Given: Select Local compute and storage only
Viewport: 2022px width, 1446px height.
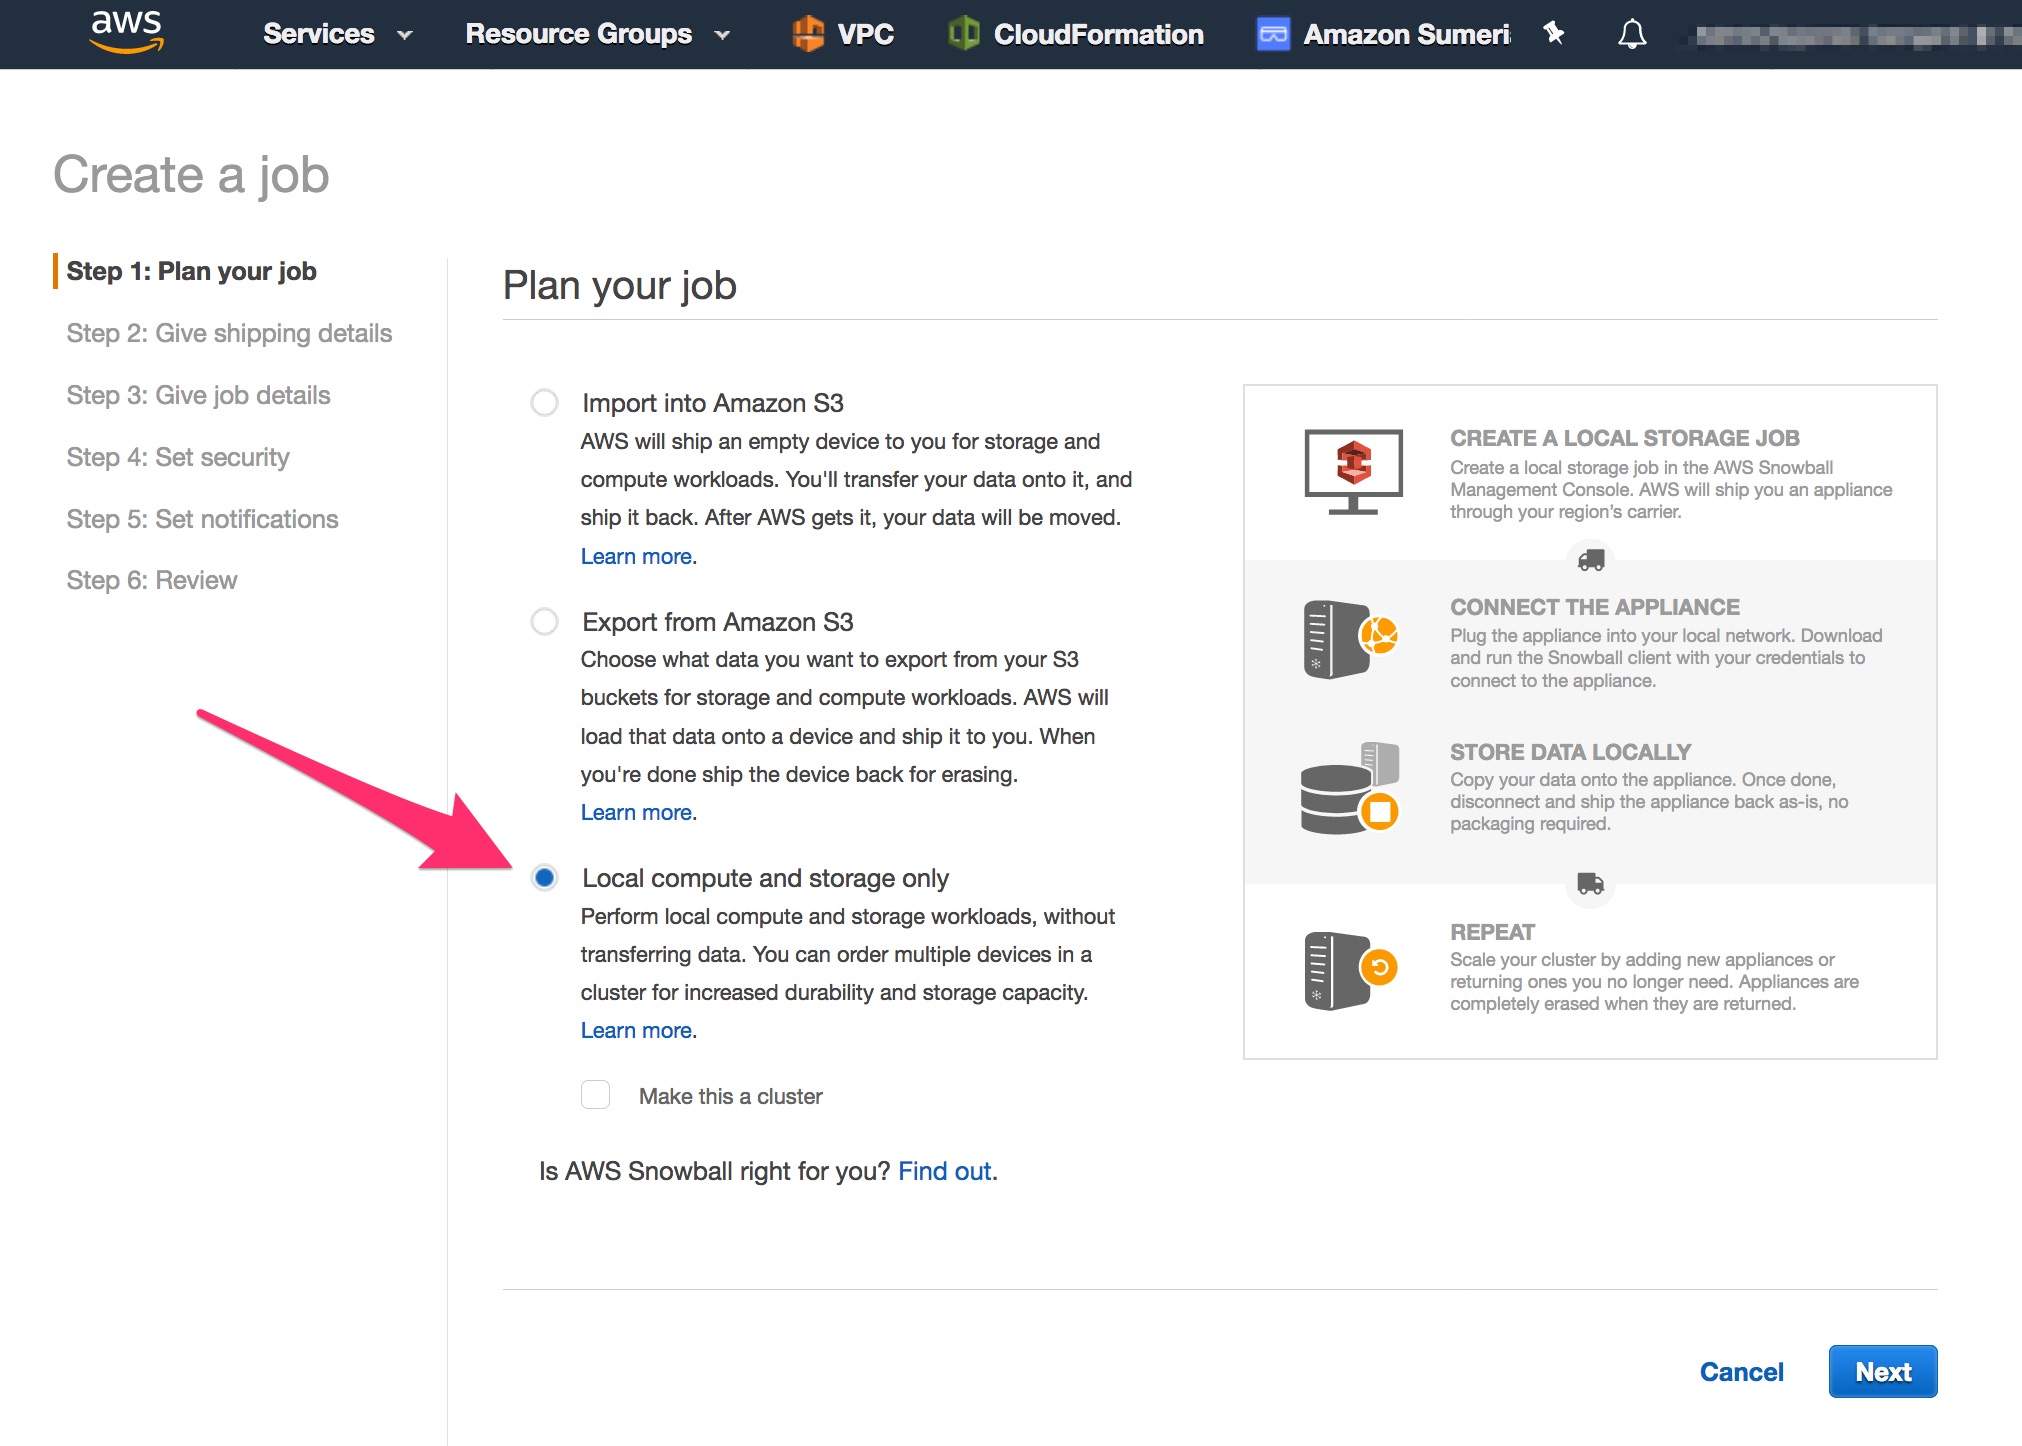Looking at the screenshot, I should click(544, 878).
